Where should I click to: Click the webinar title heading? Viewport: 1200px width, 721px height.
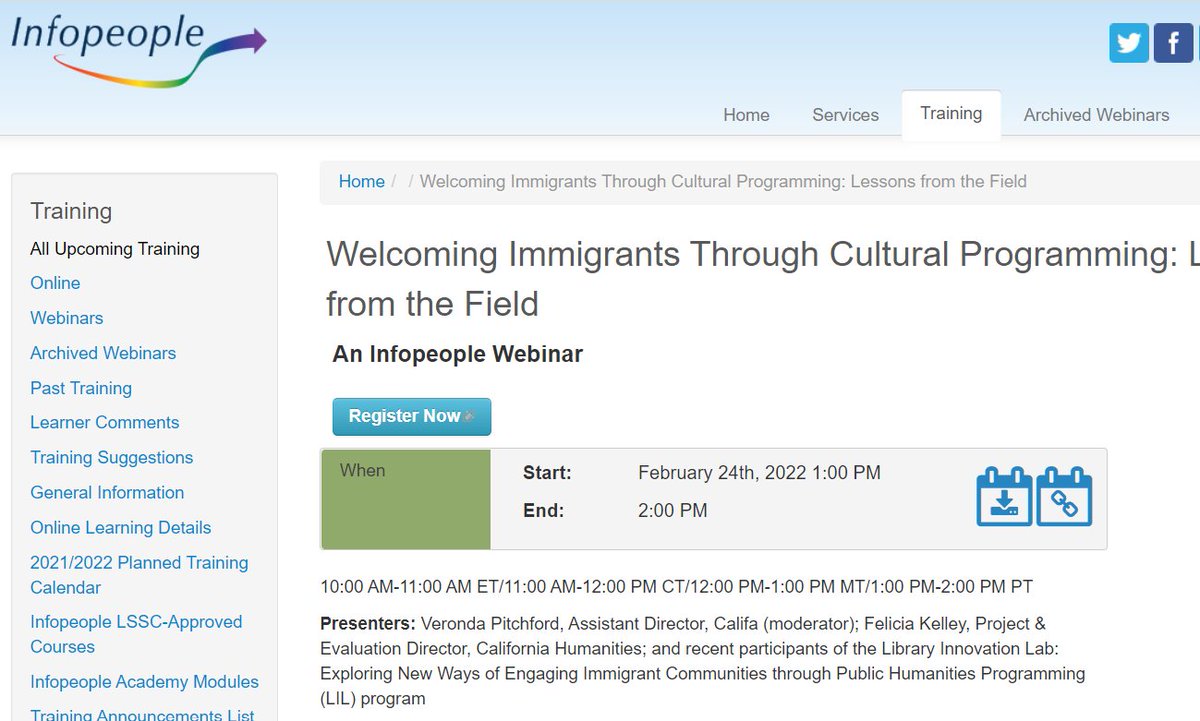(x=763, y=278)
